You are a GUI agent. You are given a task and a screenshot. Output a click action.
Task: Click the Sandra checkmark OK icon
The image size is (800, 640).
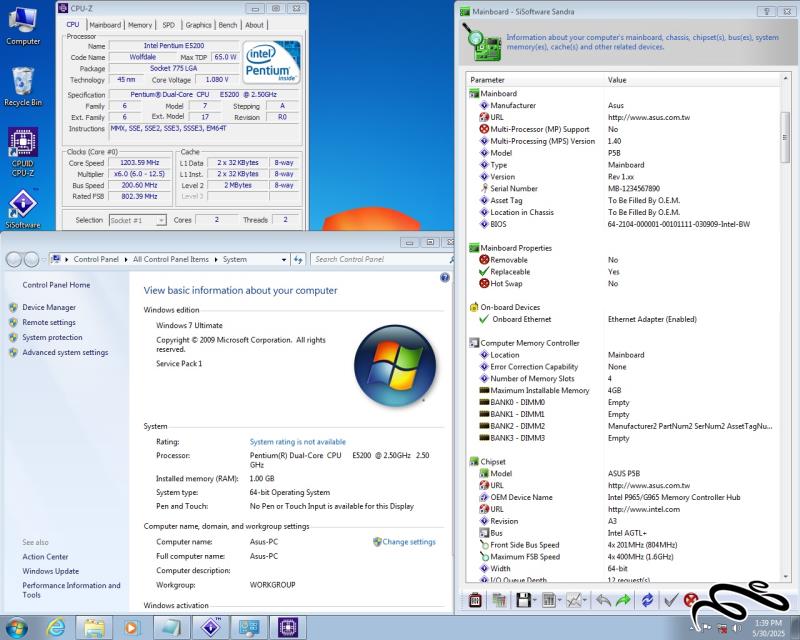click(x=670, y=600)
